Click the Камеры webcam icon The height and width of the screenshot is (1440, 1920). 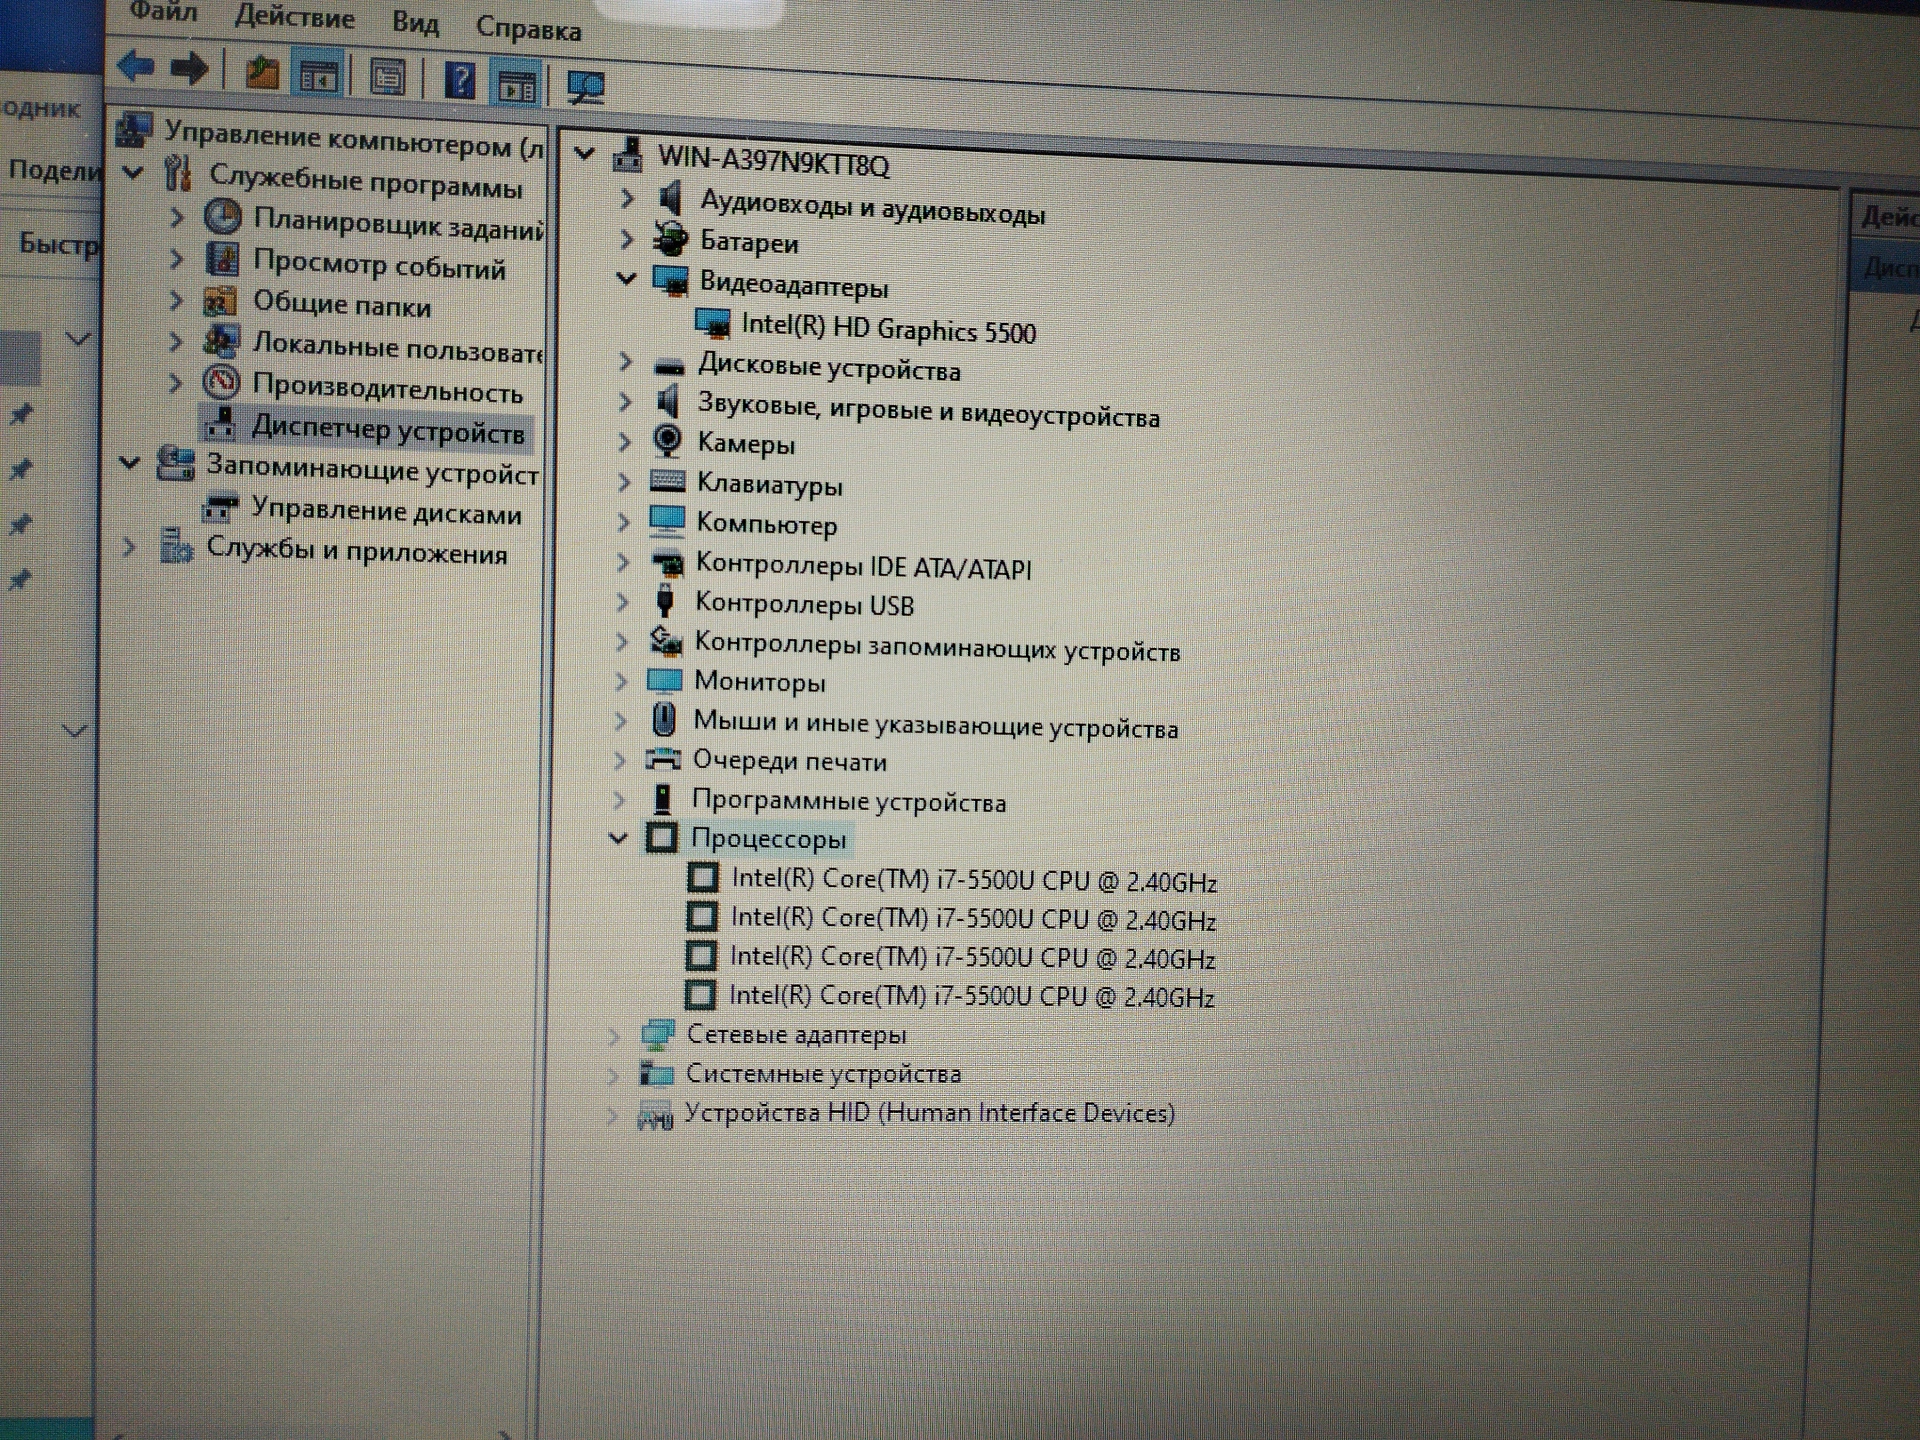pyautogui.click(x=667, y=441)
